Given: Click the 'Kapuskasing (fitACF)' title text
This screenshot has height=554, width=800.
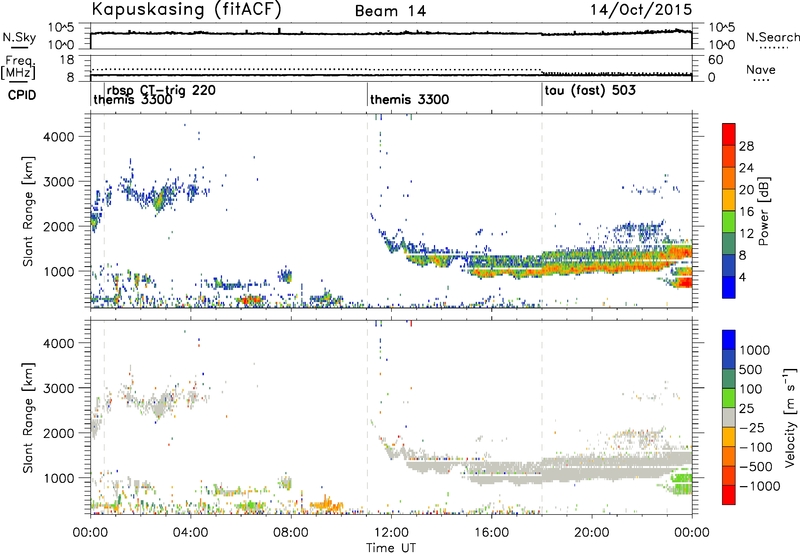Looking at the screenshot, I should (186, 9).
